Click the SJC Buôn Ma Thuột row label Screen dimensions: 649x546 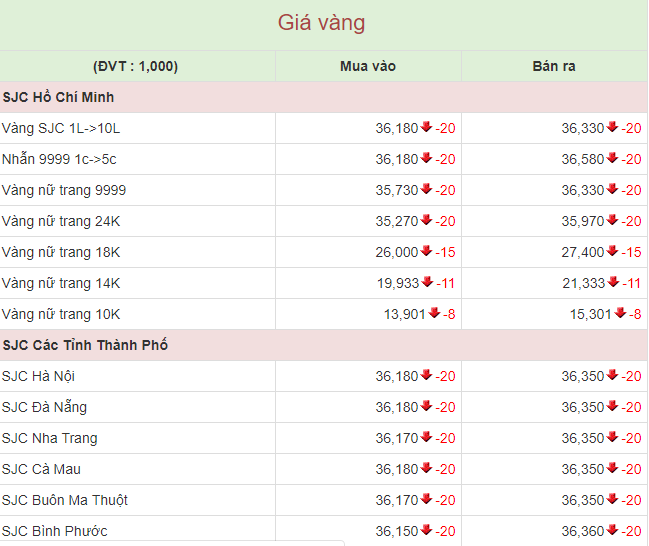point(65,500)
